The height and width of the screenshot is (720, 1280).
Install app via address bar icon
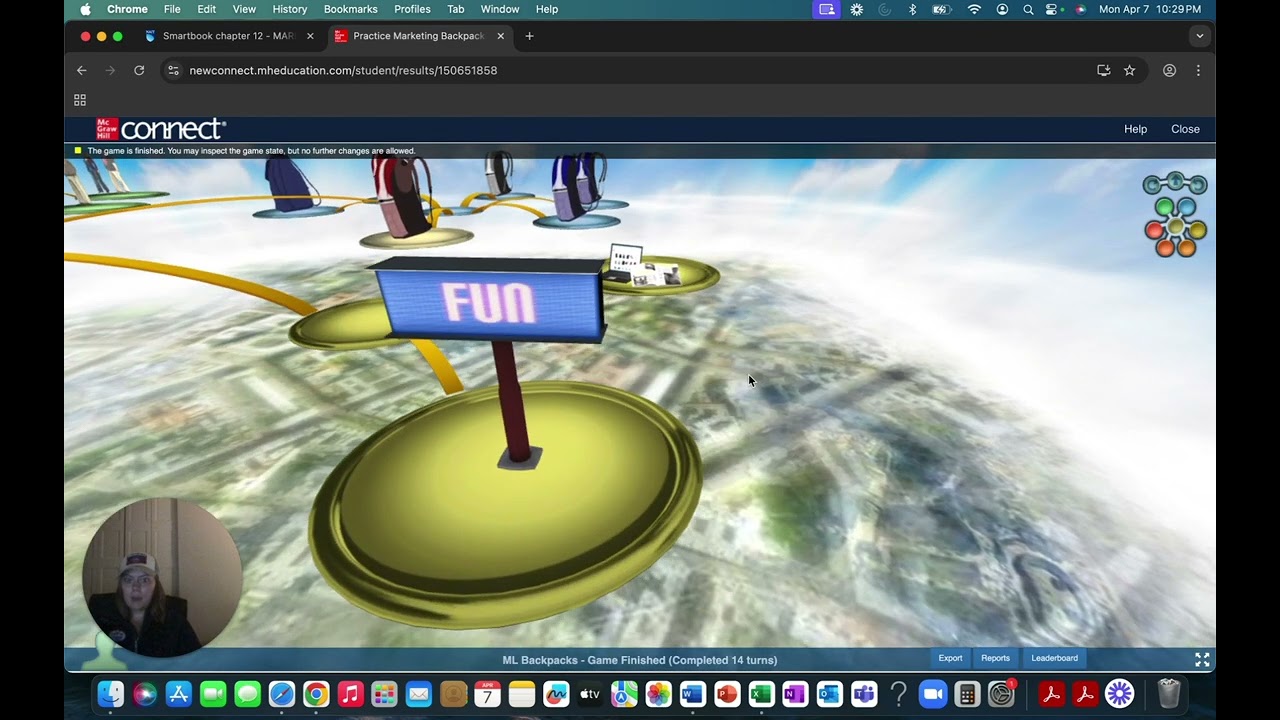coord(1103,70)
